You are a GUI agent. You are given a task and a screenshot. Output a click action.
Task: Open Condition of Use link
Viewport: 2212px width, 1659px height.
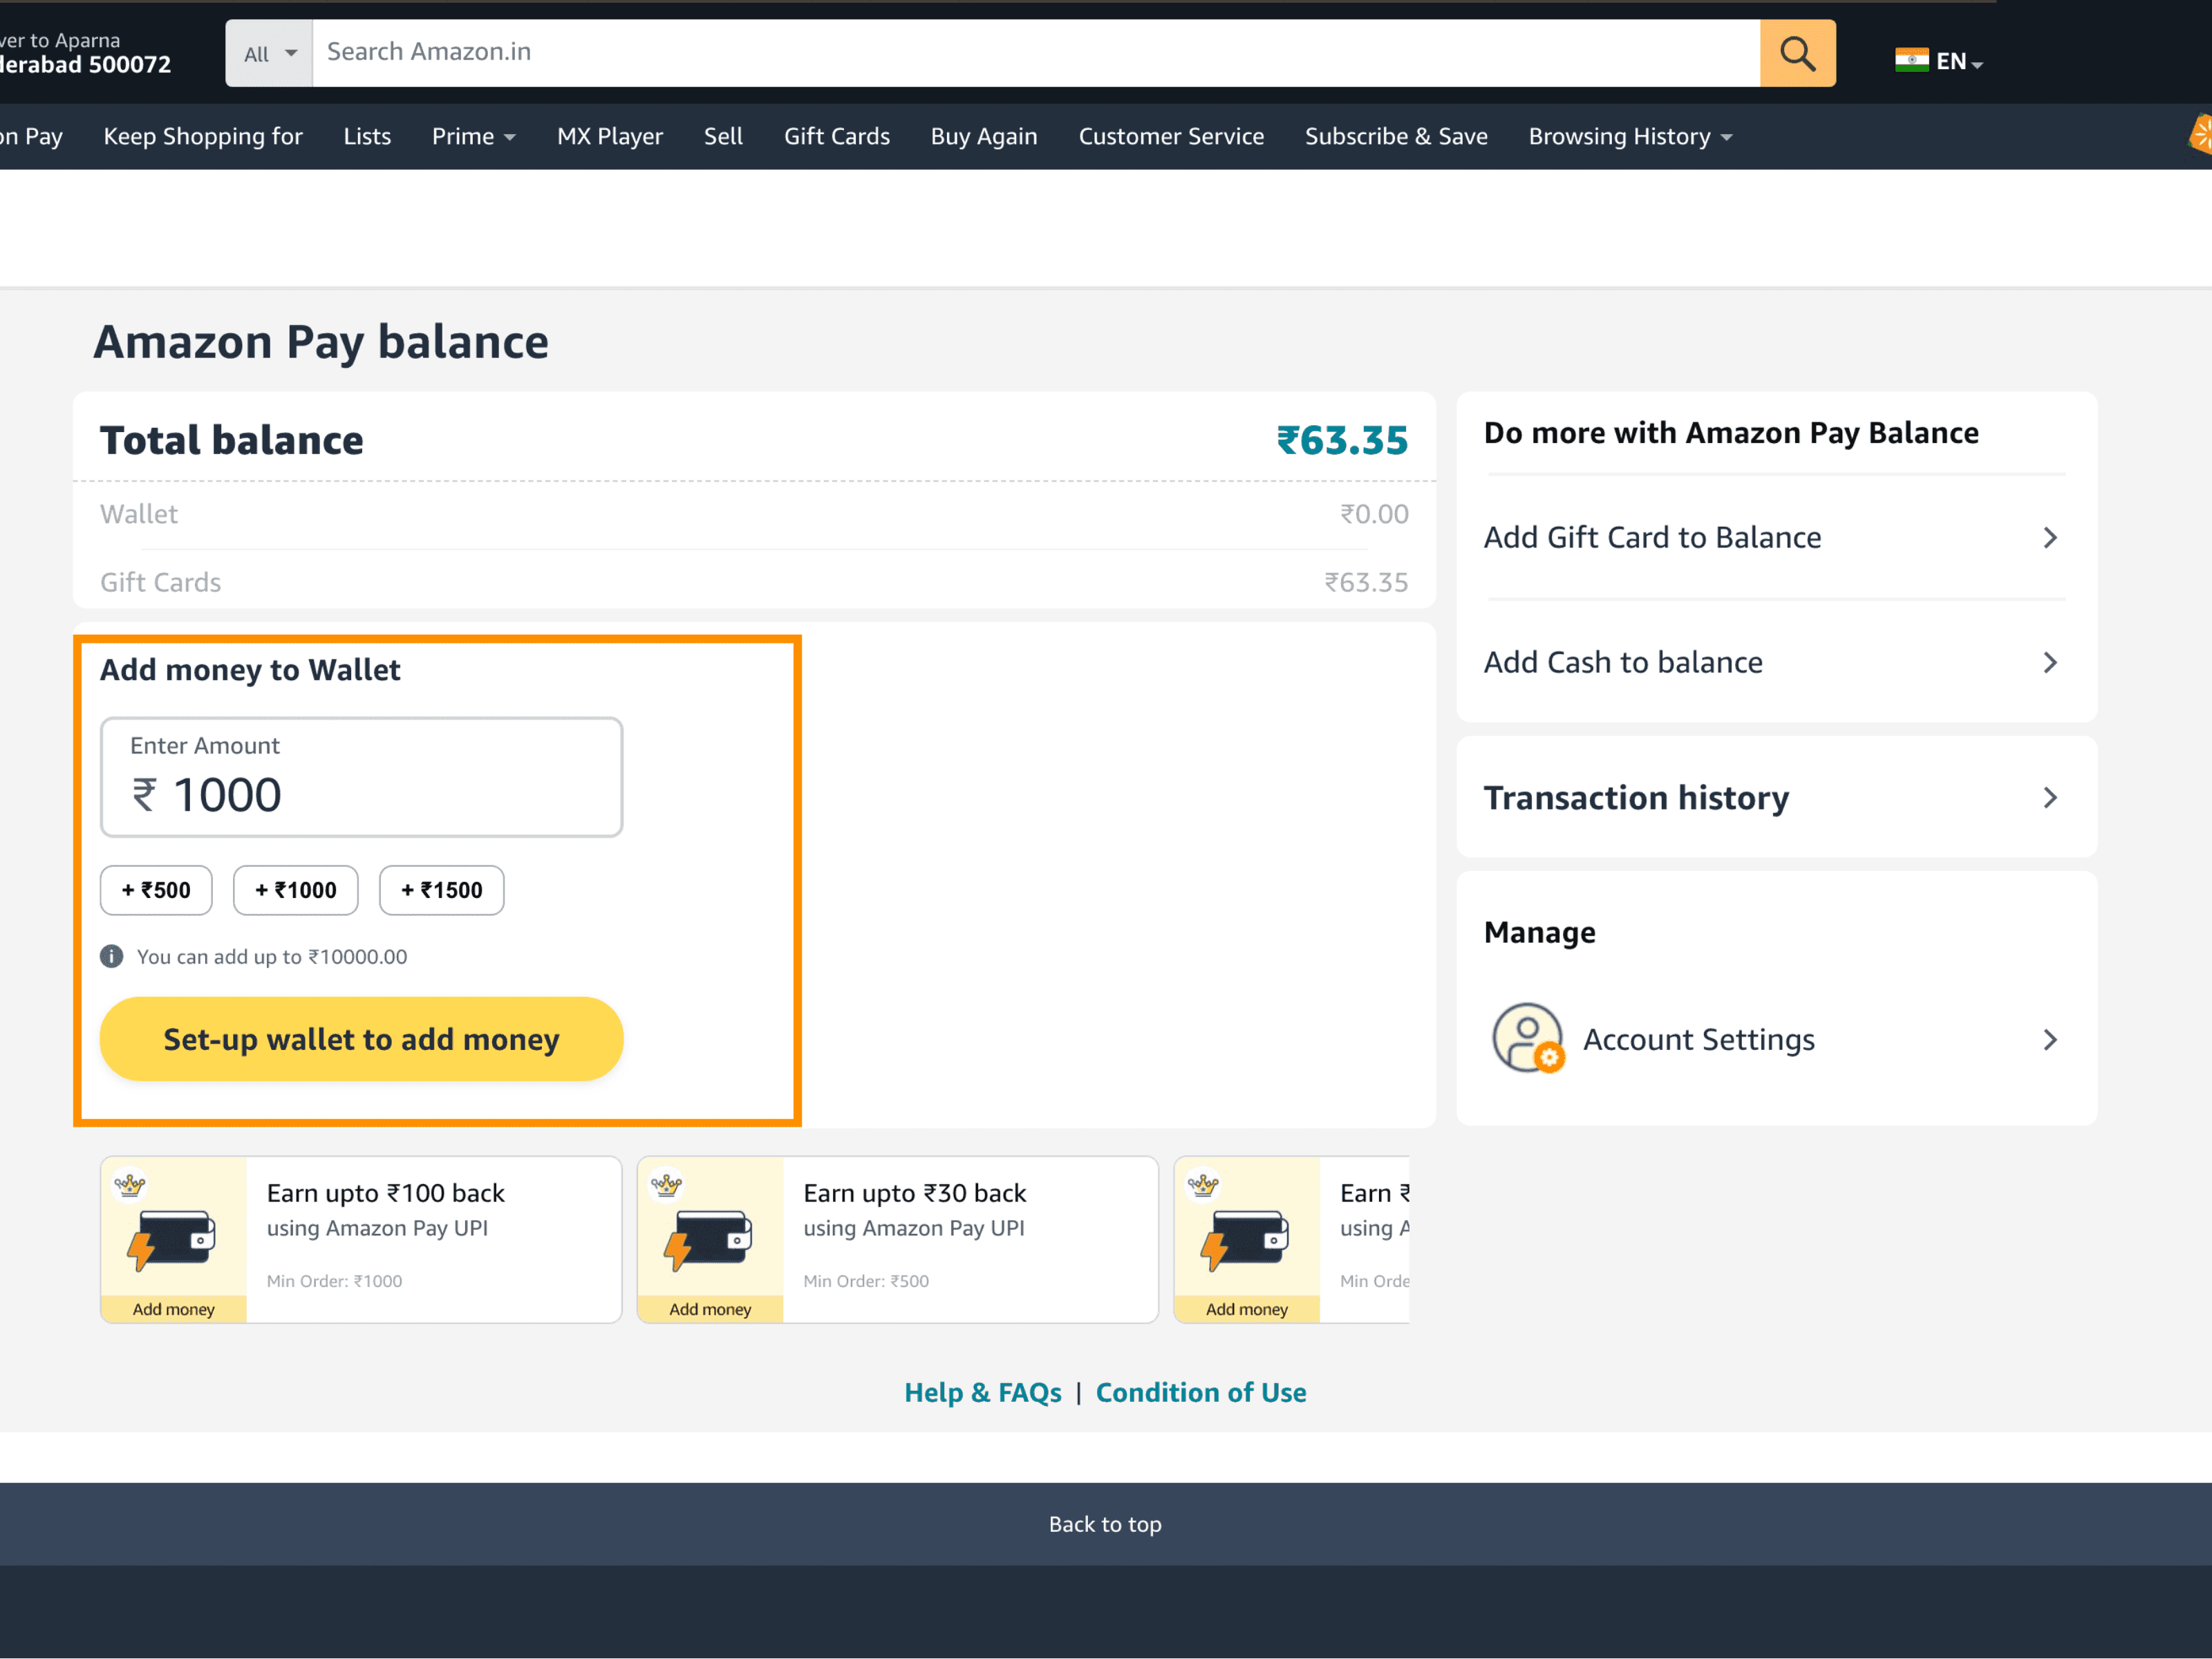pos(1201,1392)
